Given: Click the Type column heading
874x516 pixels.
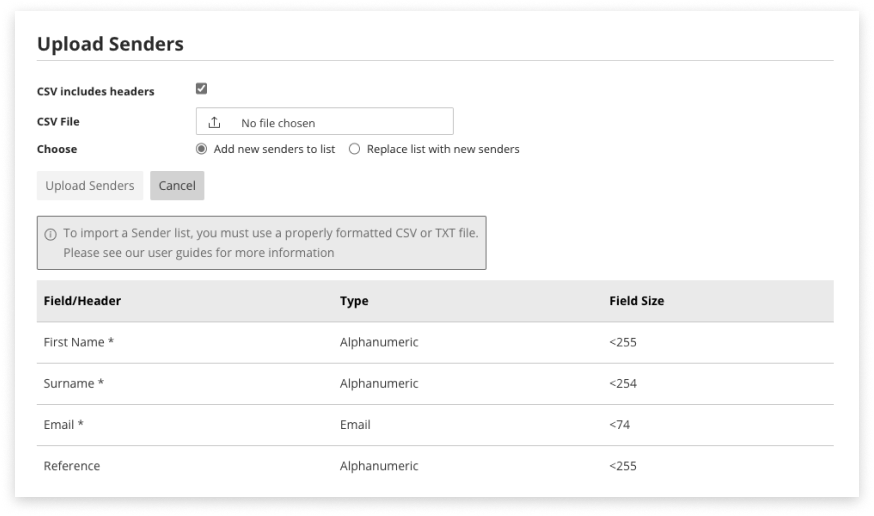Looking at the screenshot, I should point(354,301).
